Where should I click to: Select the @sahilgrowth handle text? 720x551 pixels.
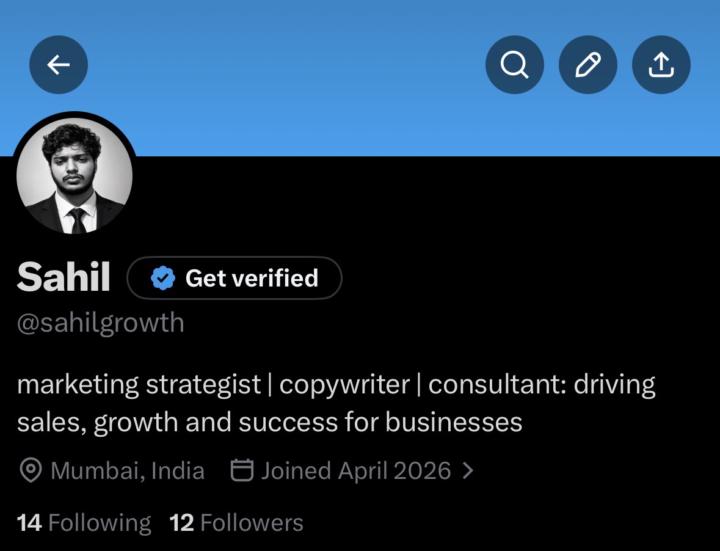(101, 323)
